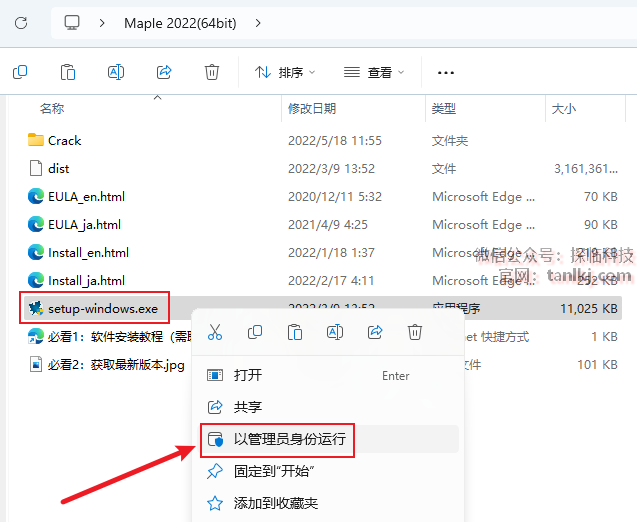Select the EULA_ja.html file
The image size is (637, 522).
74,225
